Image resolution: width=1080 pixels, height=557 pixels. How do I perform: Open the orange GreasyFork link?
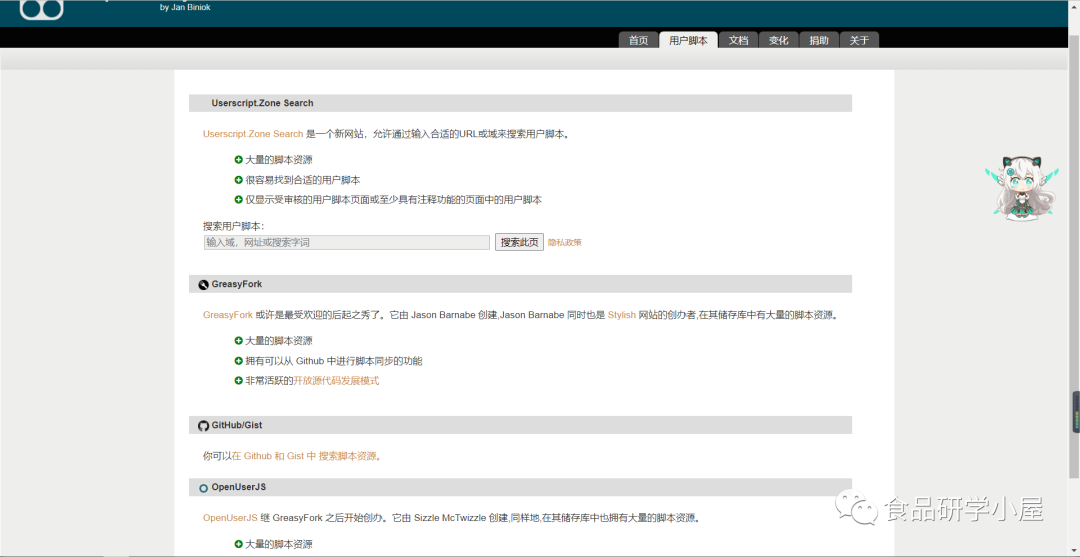coord(228,315)
